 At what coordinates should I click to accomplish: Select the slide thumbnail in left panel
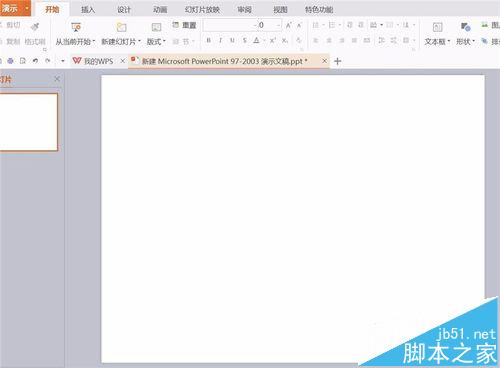click(x=29, y=122)
